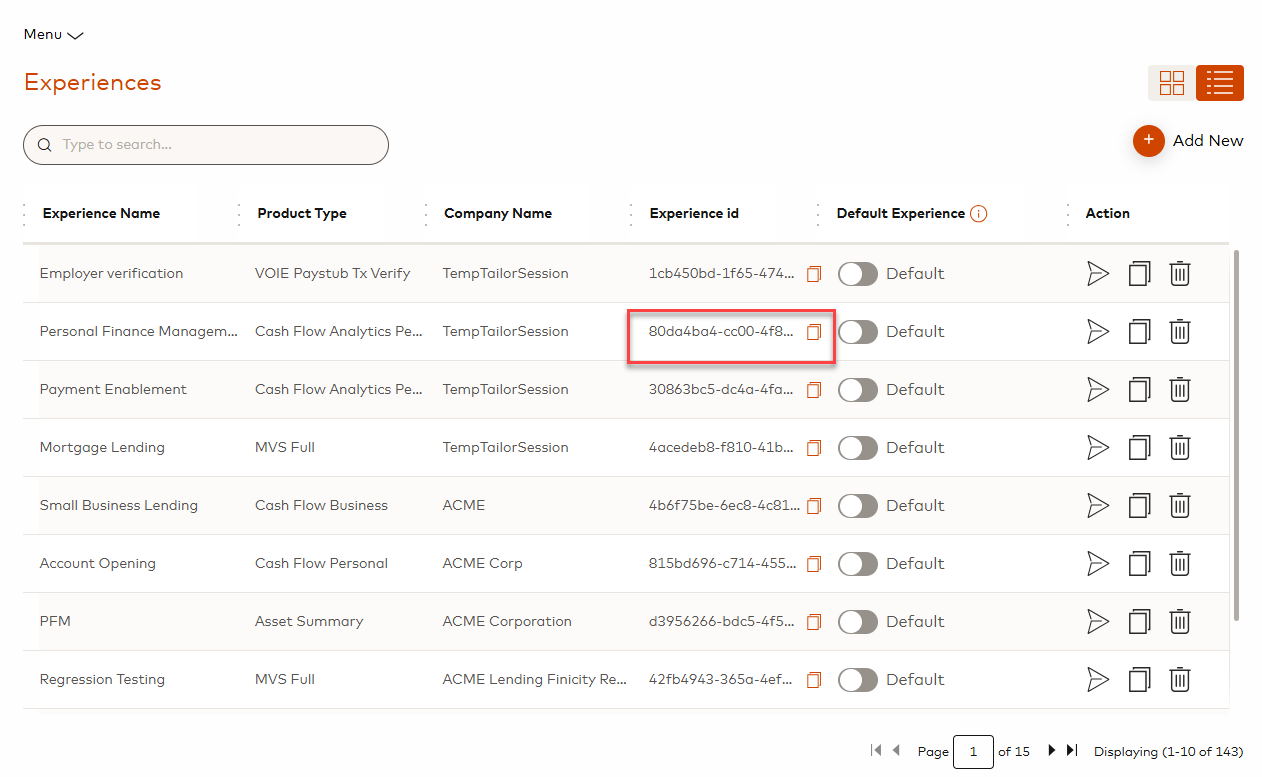1262x777 pixels.
Task: Click the page number input box
Action: pyautogui.click(x=973, y=752)
